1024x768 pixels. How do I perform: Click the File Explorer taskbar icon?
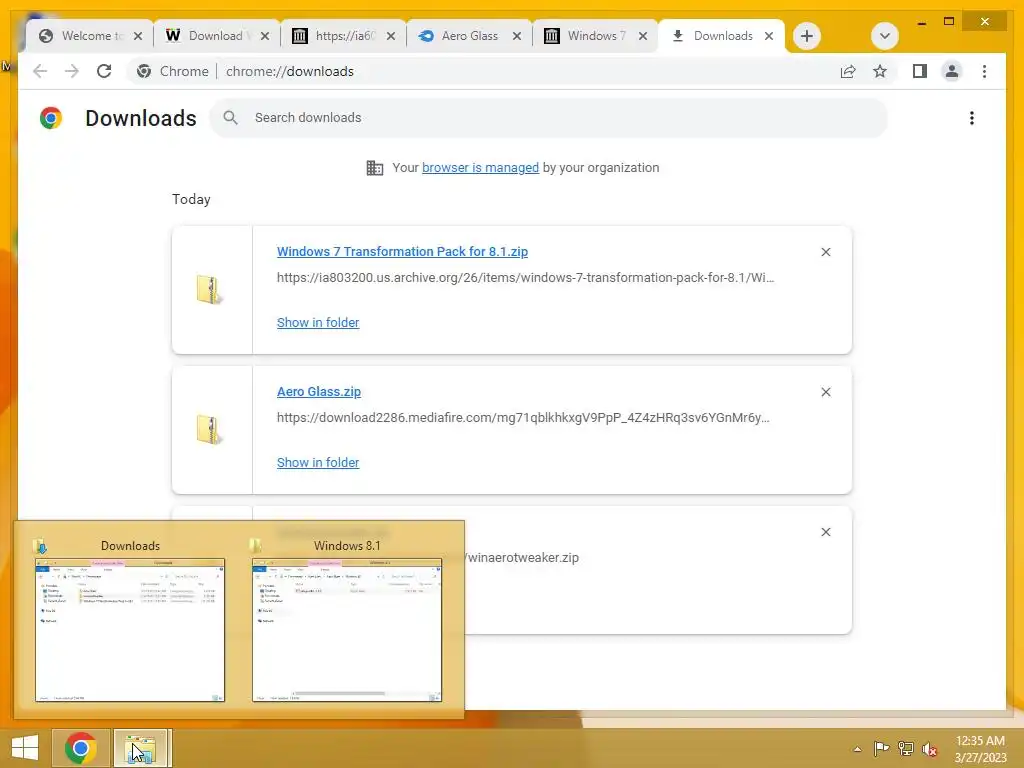point(142,748)
